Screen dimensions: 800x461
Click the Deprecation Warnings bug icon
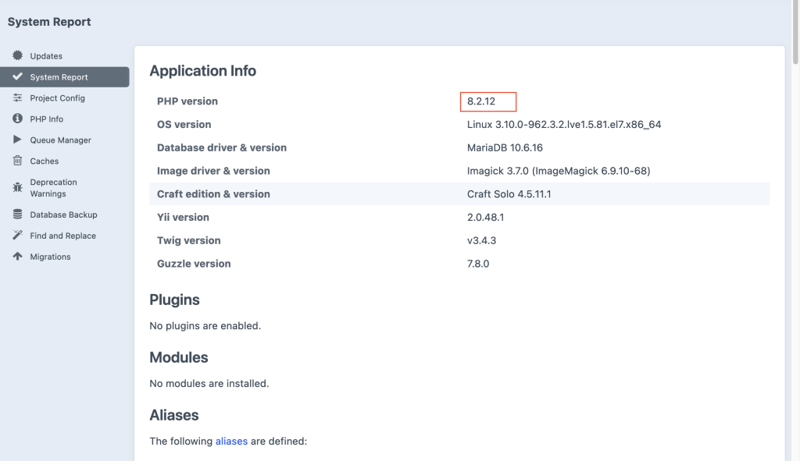pos(18,187)
